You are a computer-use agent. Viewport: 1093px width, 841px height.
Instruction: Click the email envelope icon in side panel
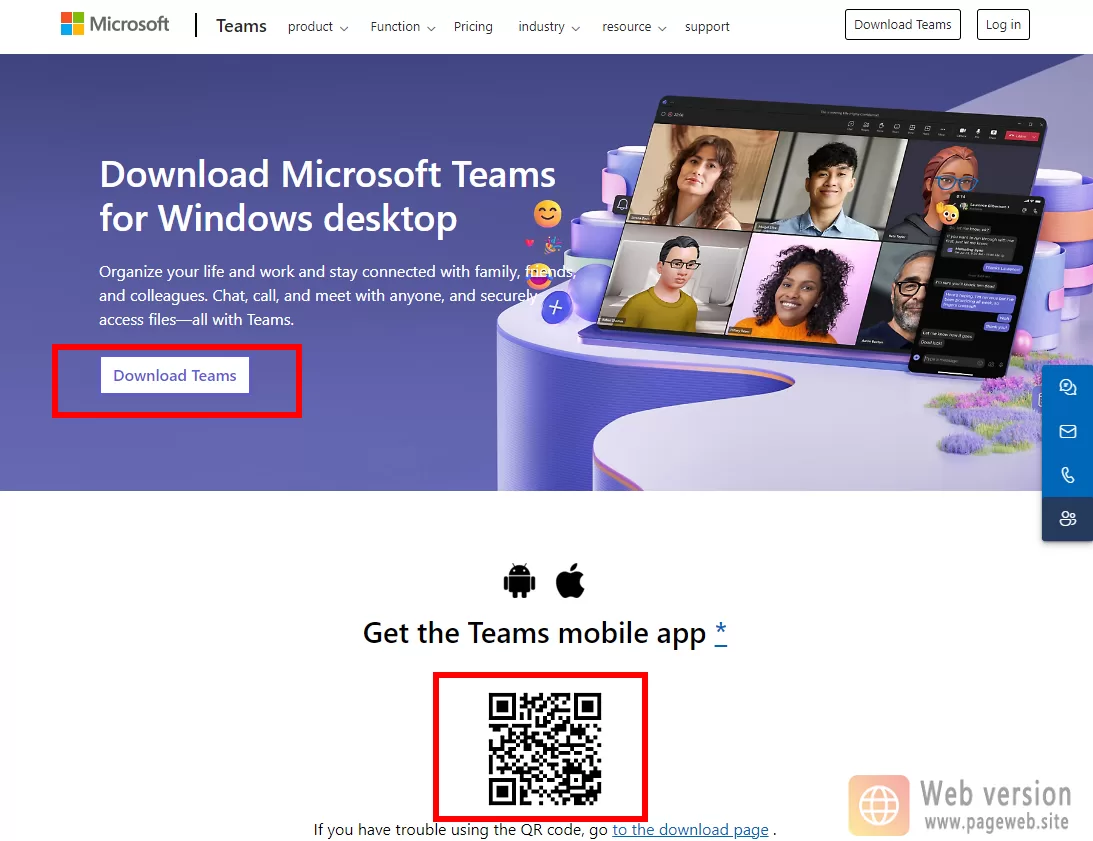[1067, 432]
